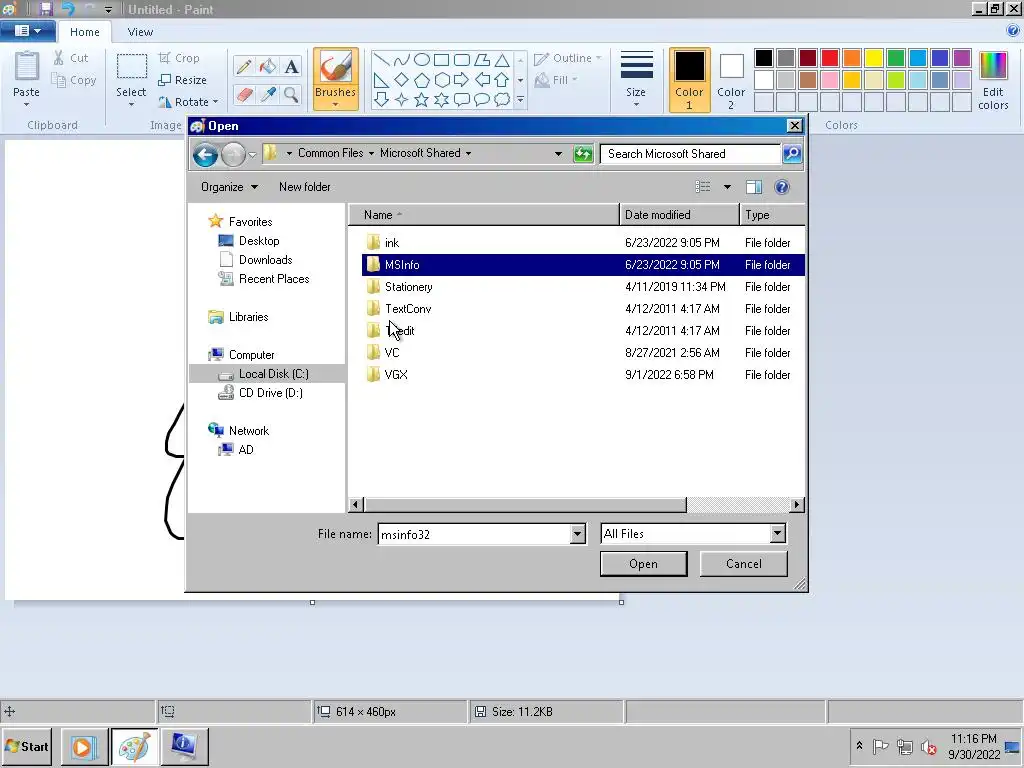
Task: Click the Name column header
Action: pos(483,215)
